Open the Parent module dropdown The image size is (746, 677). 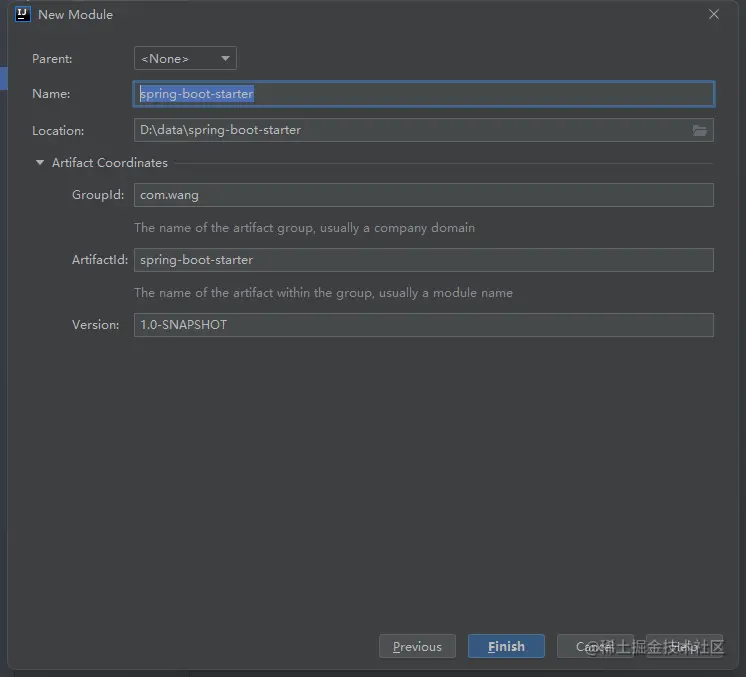(x=185, y=59)
